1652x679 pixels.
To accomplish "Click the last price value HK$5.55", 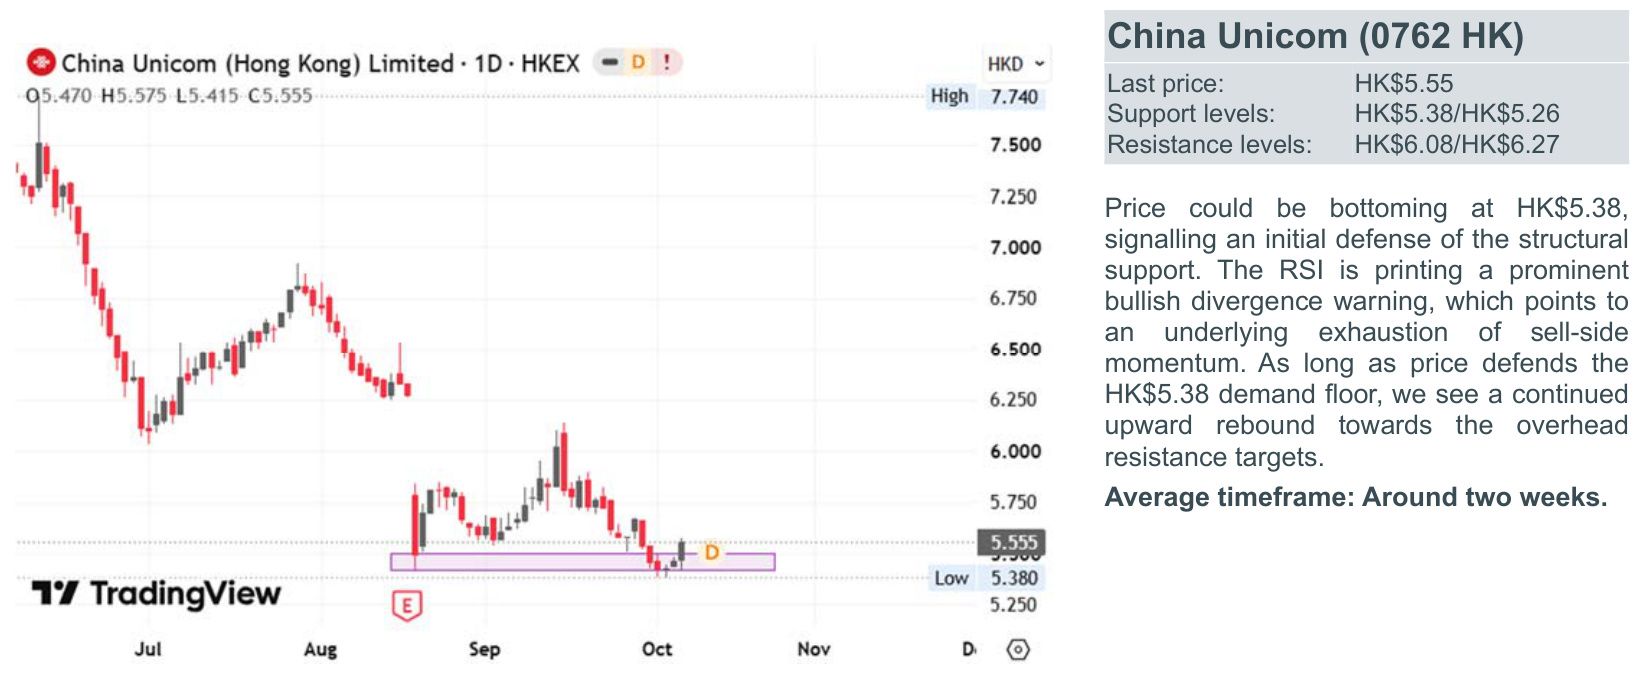I will click(x=1404, y=83).
